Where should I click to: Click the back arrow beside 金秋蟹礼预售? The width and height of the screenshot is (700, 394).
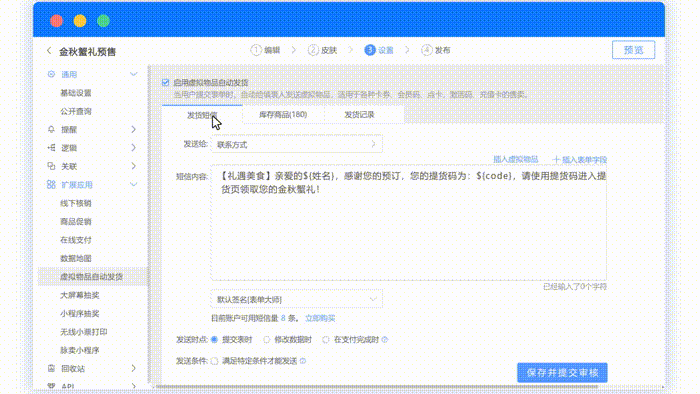pyautogui.click(x=49, y=51)
